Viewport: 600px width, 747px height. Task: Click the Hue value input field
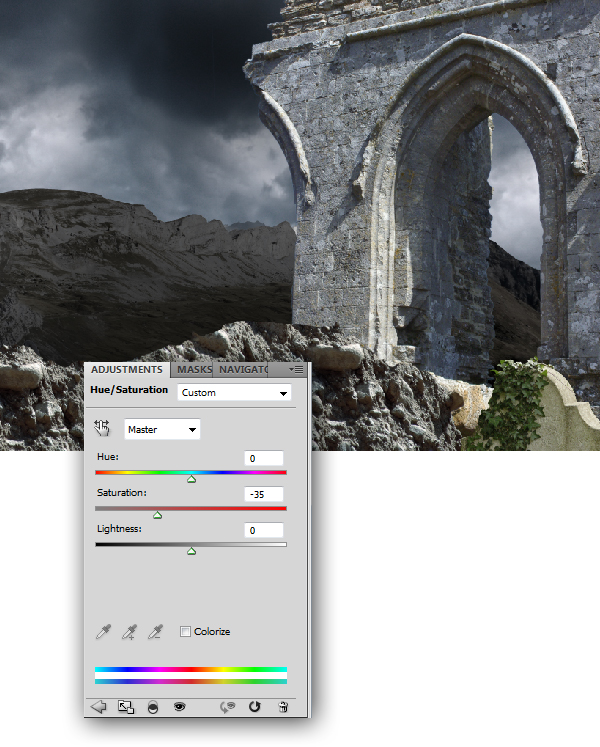pos(264,458)
